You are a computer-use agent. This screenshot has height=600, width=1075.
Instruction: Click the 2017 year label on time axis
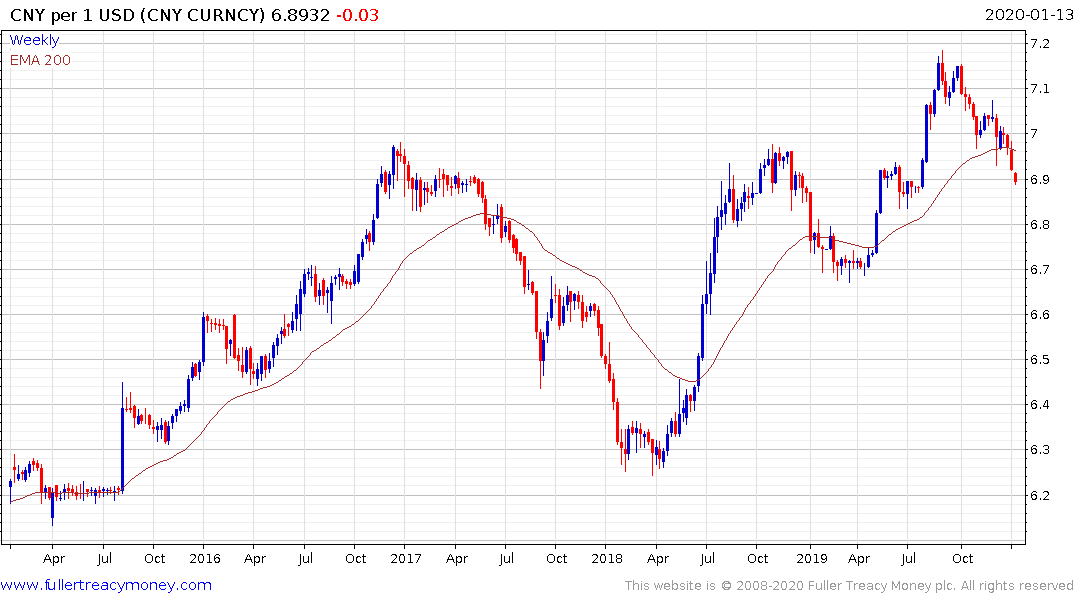[x=405, y=559]
